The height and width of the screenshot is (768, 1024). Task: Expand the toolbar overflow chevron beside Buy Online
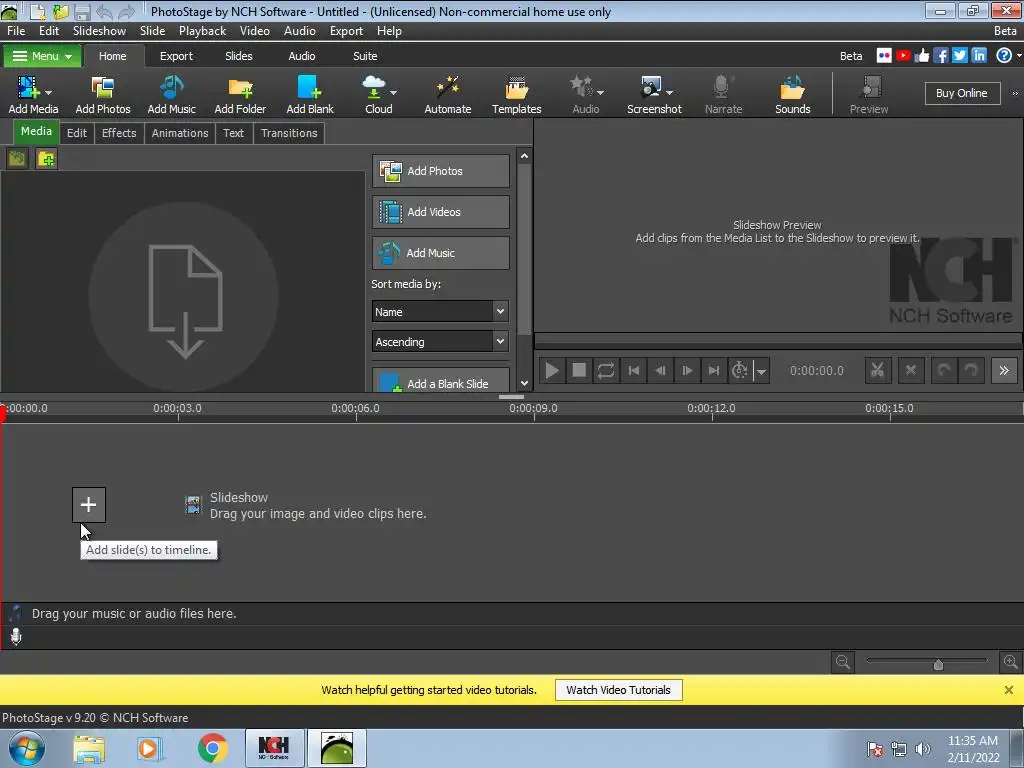(x=1015, y=93)
